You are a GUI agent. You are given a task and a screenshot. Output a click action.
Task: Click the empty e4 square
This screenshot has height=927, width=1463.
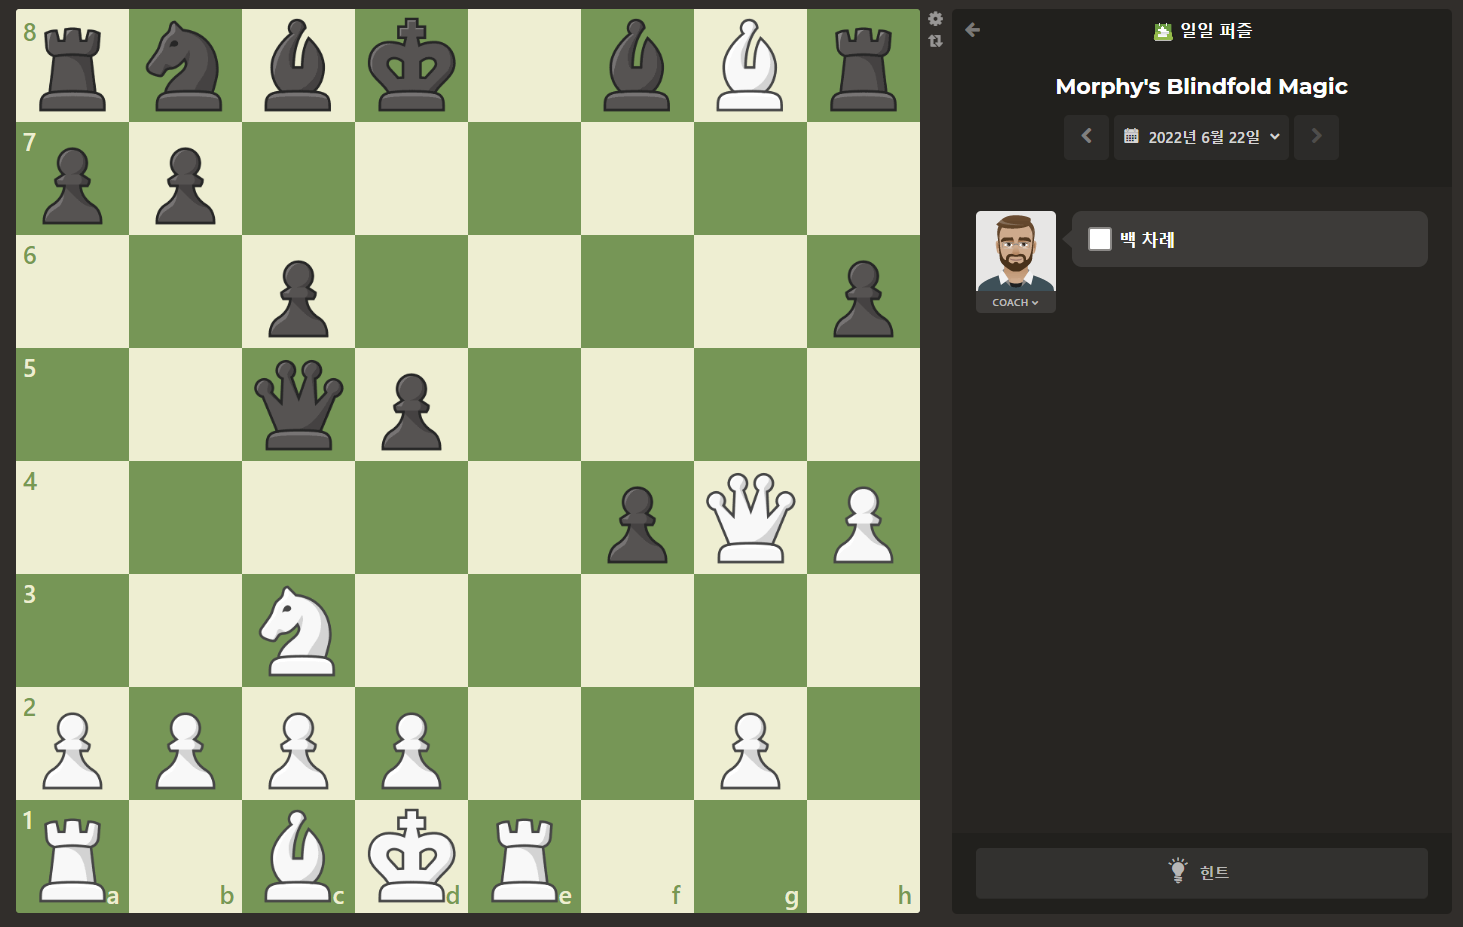click(524, 517)
